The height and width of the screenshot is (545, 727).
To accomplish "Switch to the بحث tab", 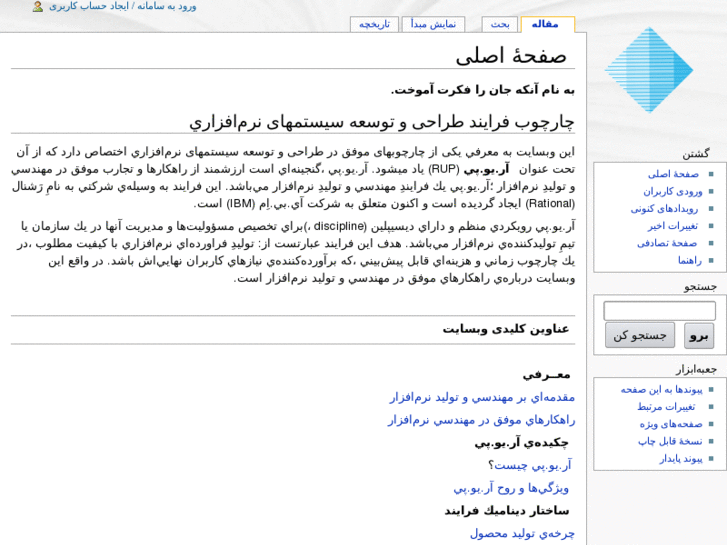I will (x=500, y=25).
